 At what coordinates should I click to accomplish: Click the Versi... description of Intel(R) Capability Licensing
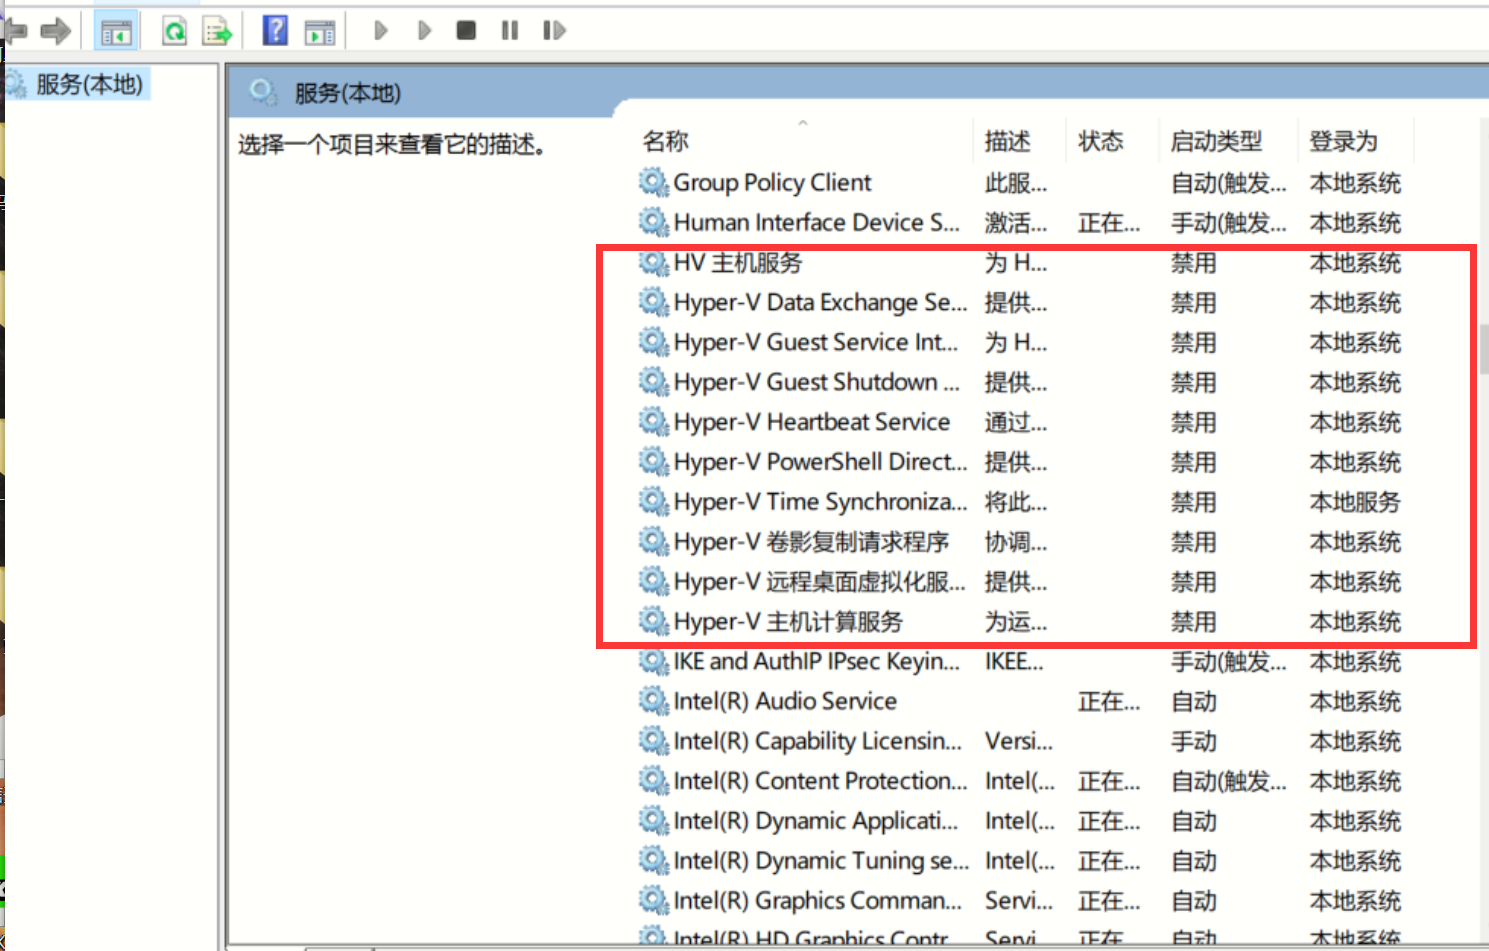(1018, 742)
